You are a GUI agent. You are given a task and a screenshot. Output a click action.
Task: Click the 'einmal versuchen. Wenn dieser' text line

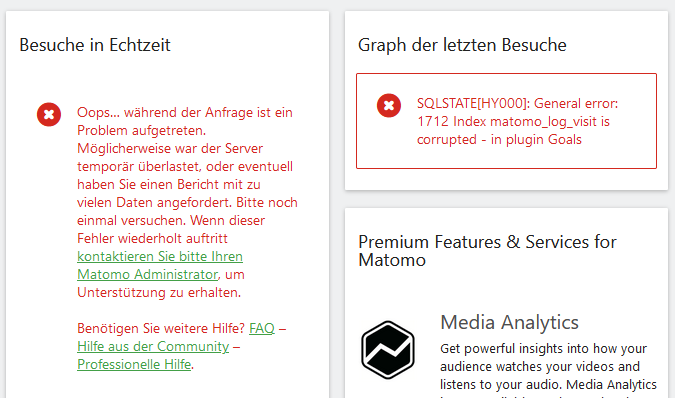click(x=171, y=220)
